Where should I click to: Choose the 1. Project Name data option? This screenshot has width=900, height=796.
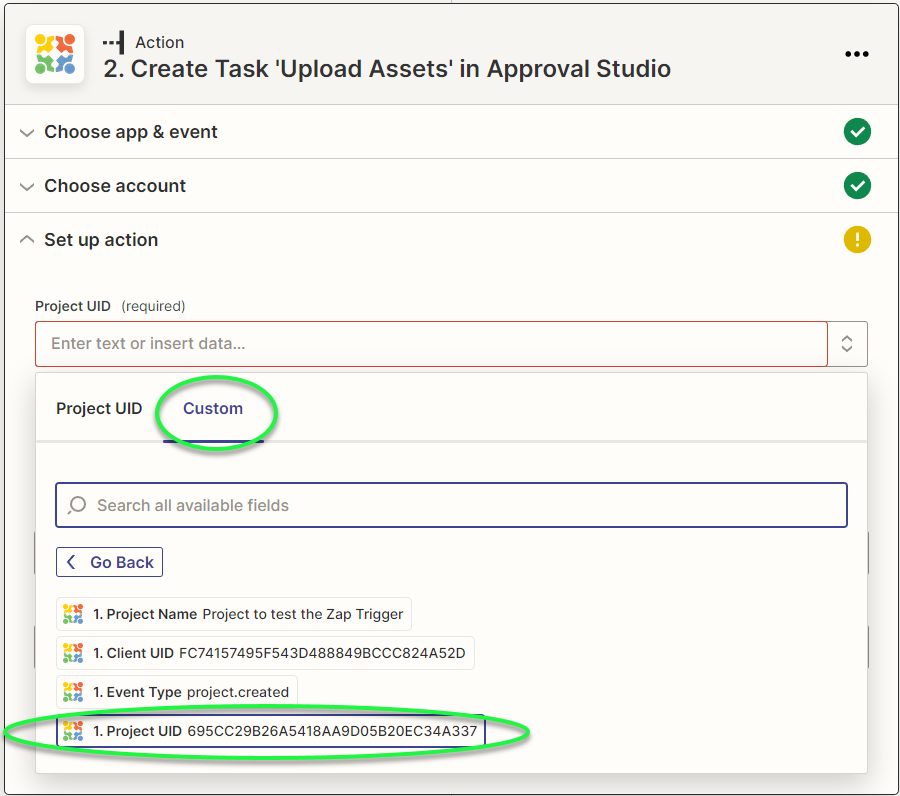234,614
